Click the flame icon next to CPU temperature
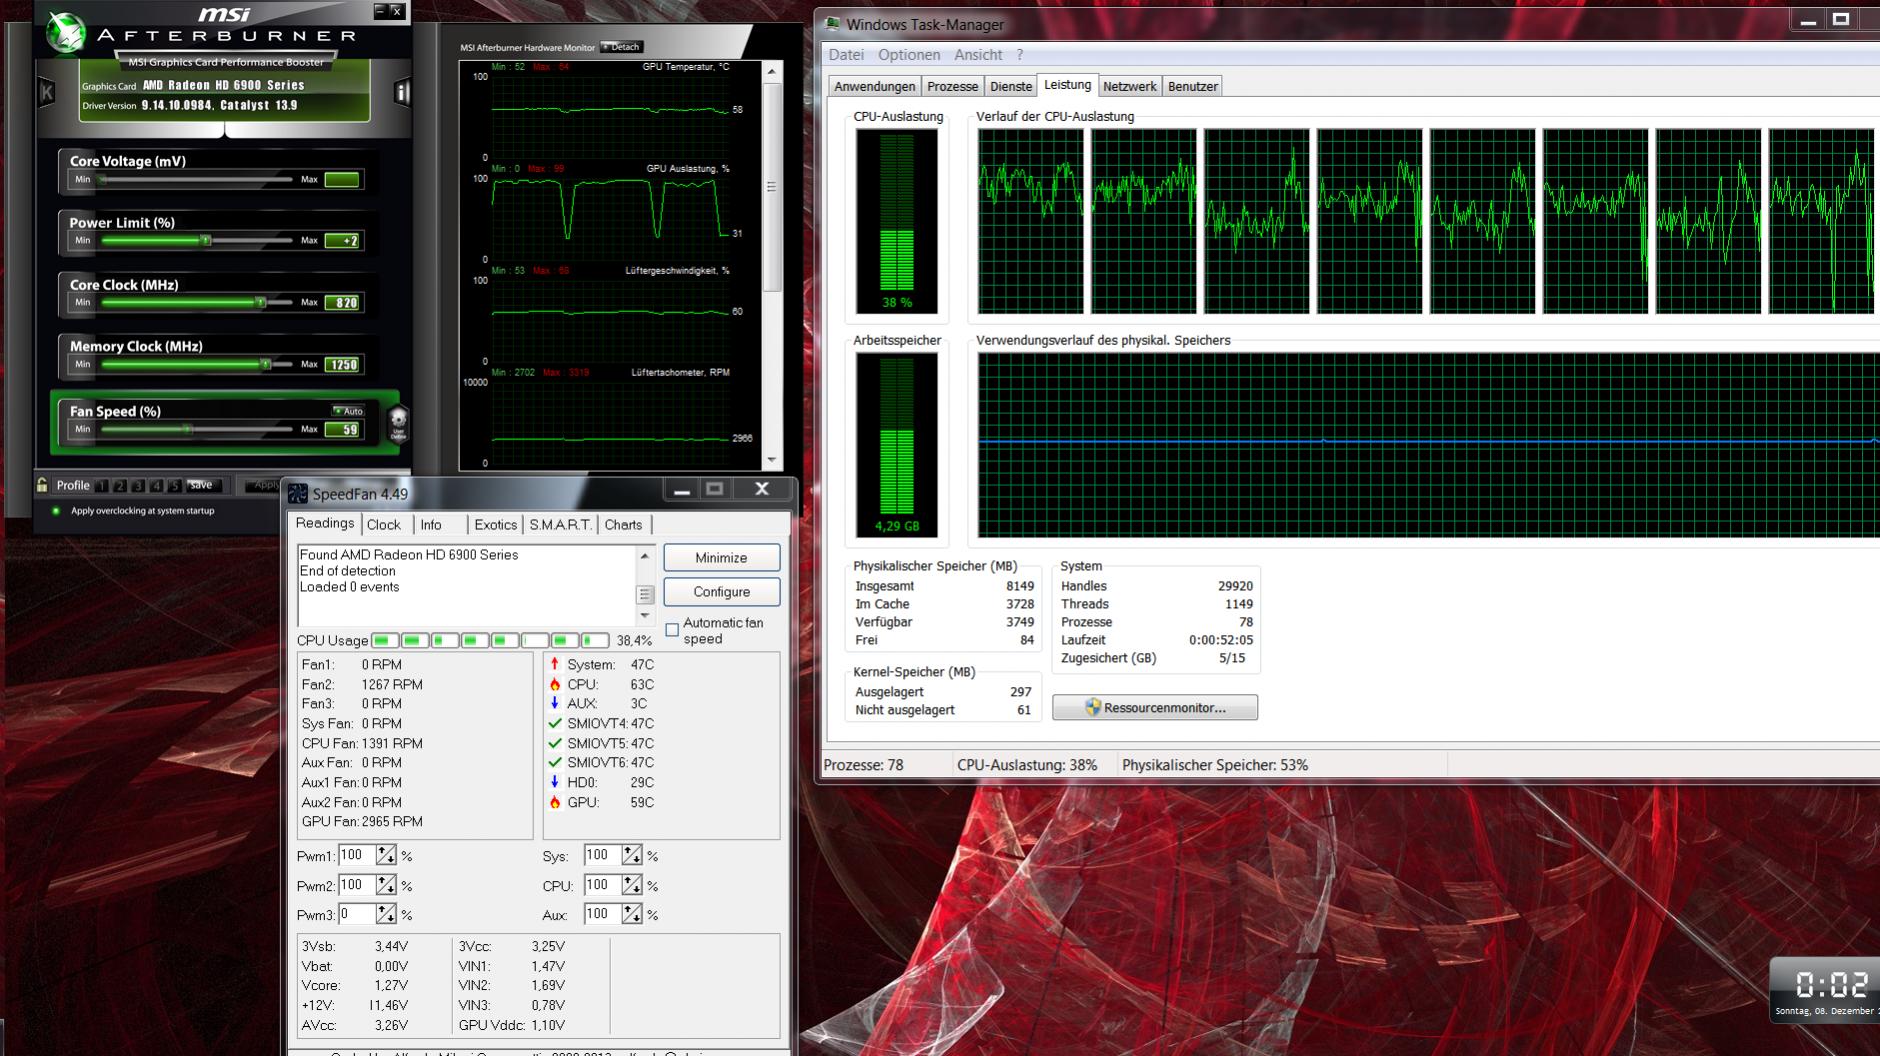The width and height of the screenshot is (1880, 1056). (555, 685)
